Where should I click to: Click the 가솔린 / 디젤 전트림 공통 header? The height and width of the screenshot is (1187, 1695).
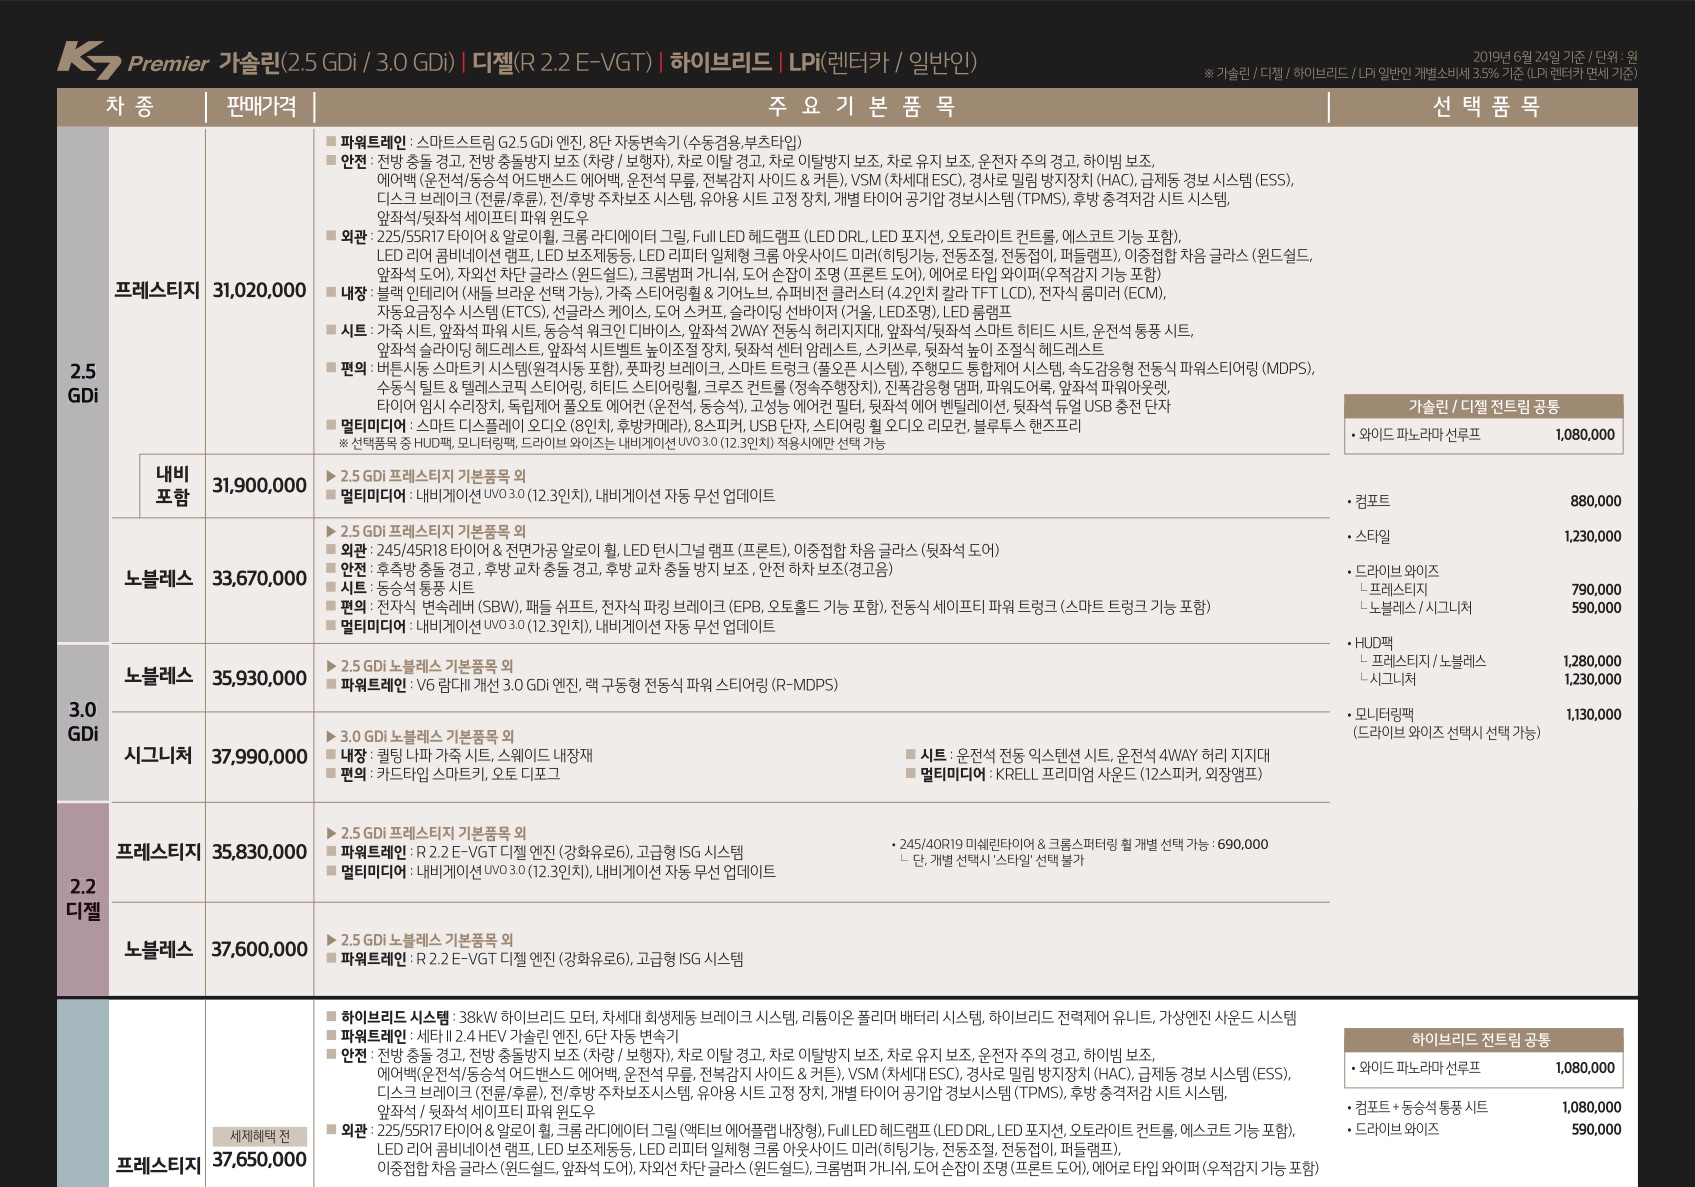1484,406
